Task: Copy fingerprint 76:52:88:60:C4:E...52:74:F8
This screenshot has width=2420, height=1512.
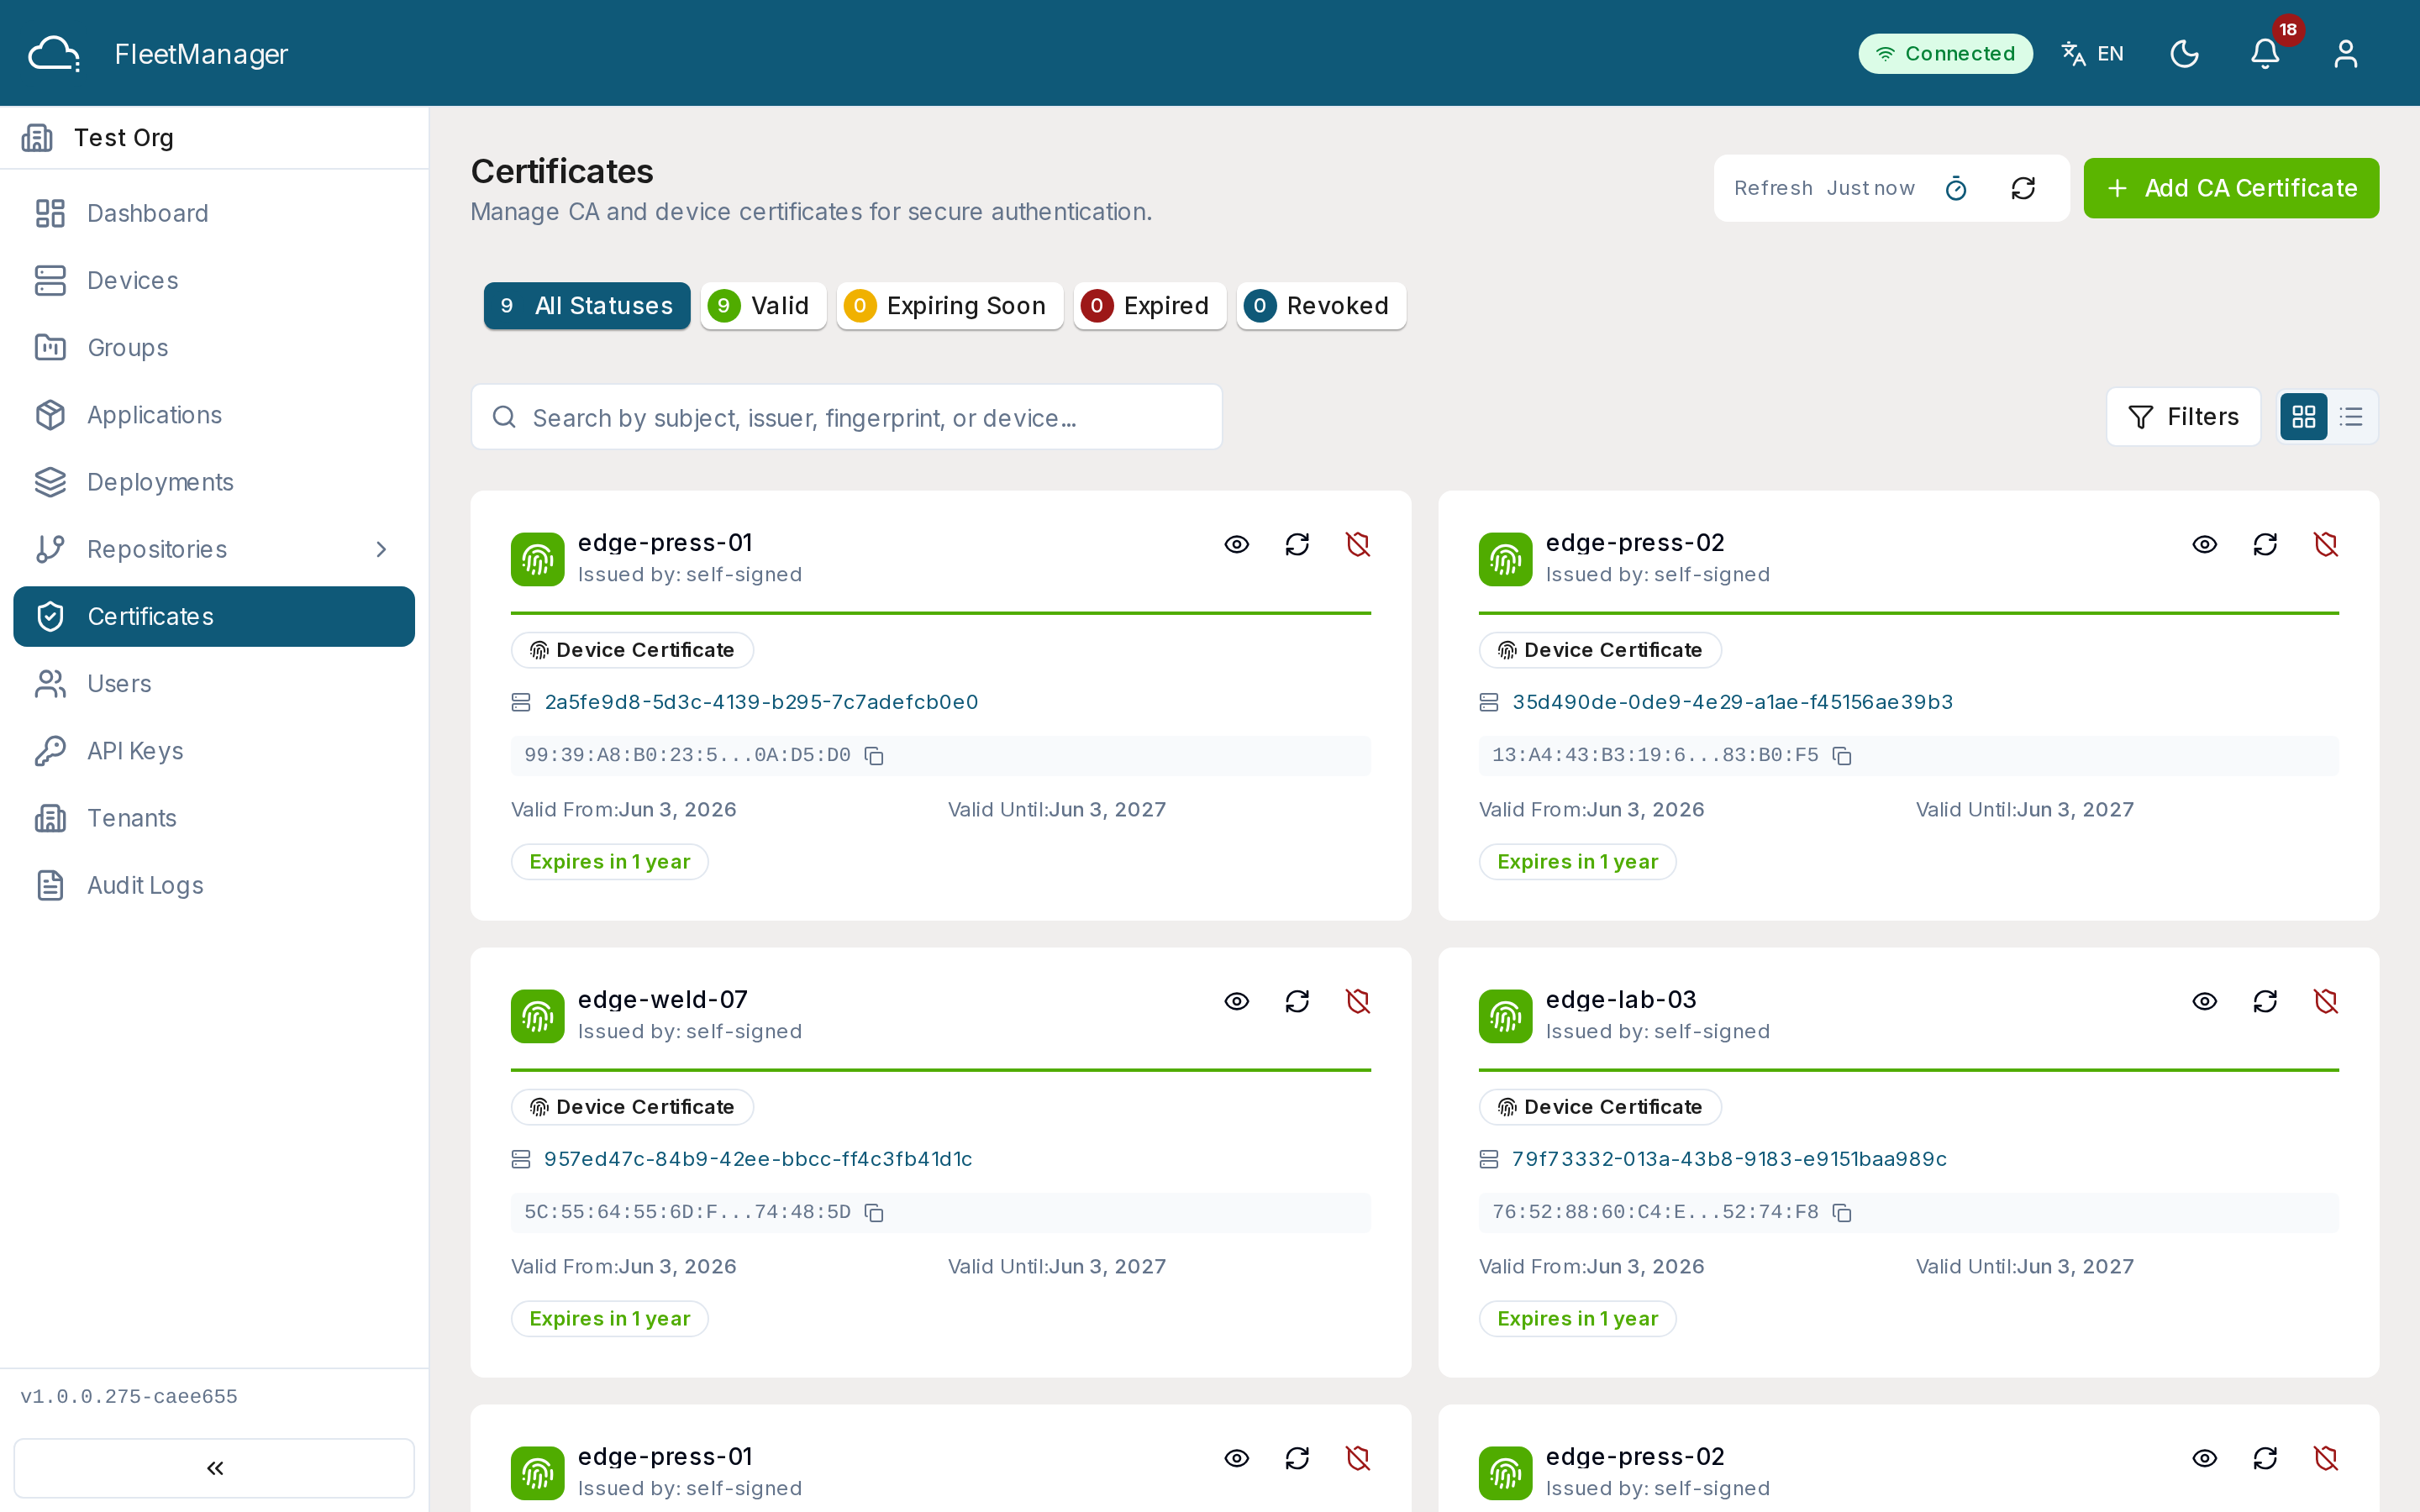Action: (1842, 1213)
